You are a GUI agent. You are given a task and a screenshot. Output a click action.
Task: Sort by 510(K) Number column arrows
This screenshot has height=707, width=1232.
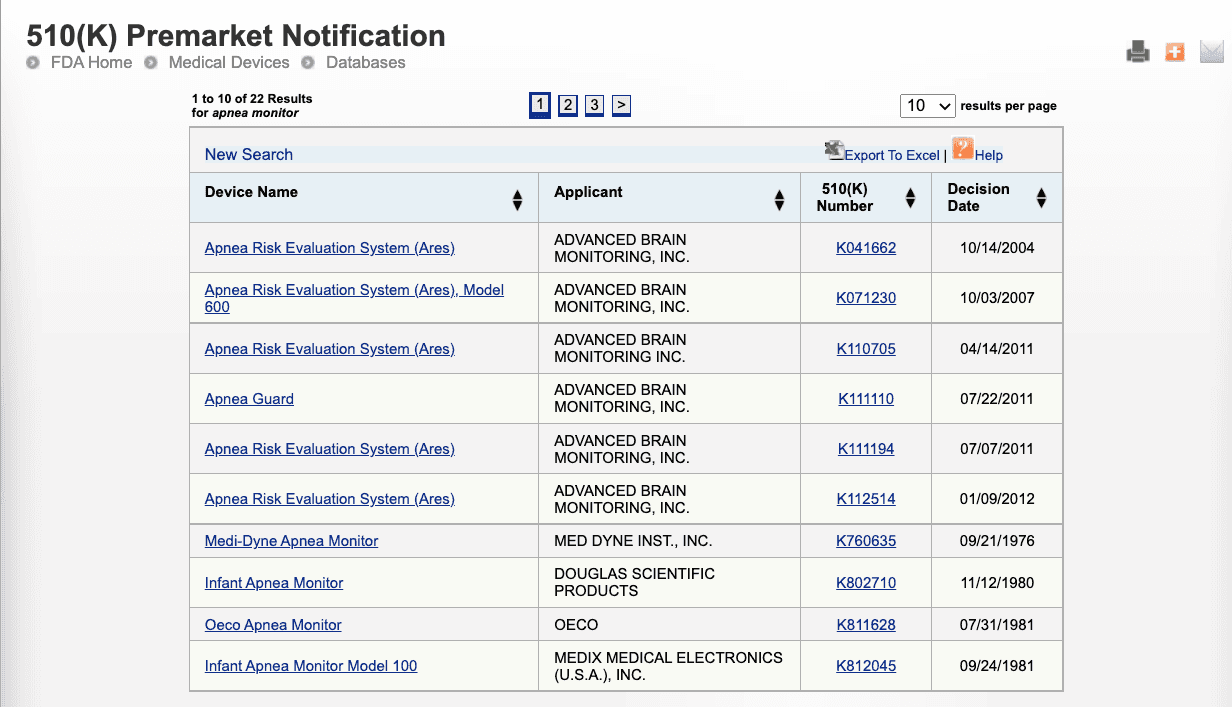coord(910,198)
